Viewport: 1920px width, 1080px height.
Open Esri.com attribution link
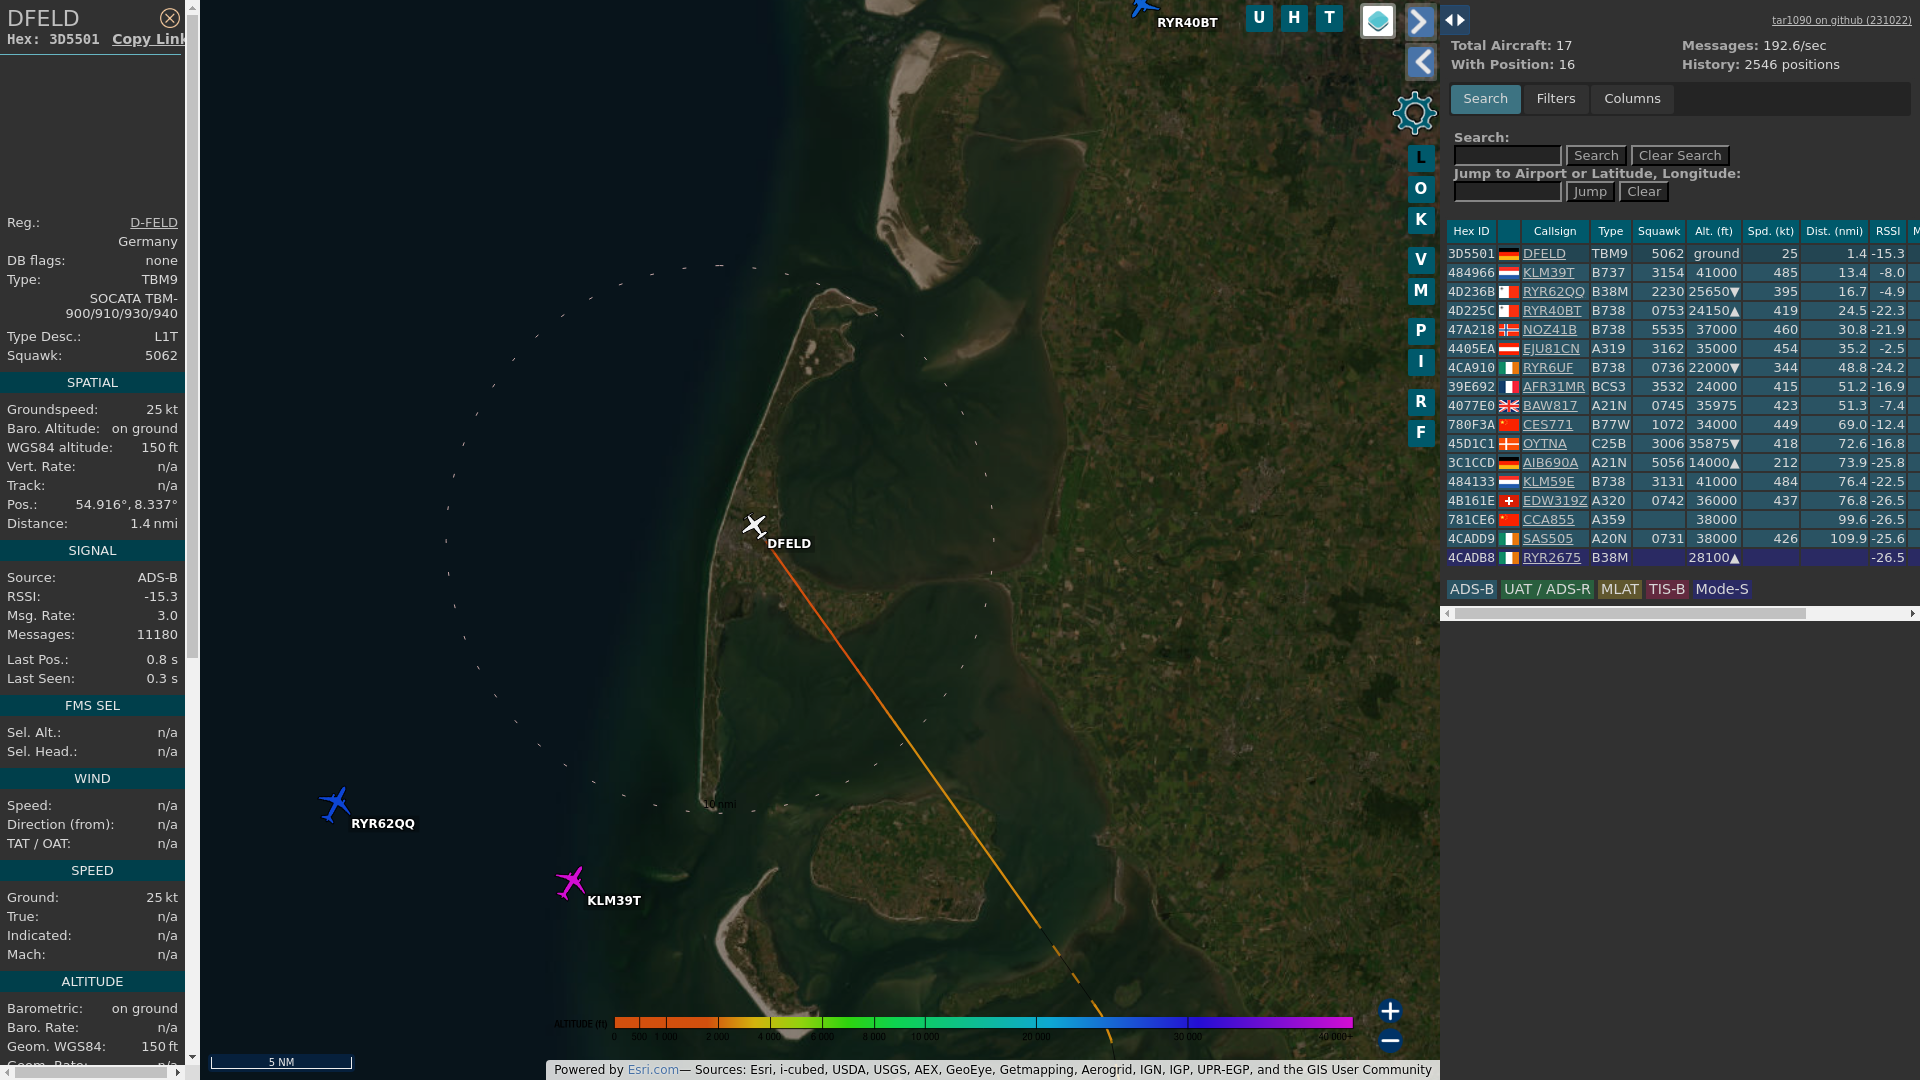(653, 1070)
